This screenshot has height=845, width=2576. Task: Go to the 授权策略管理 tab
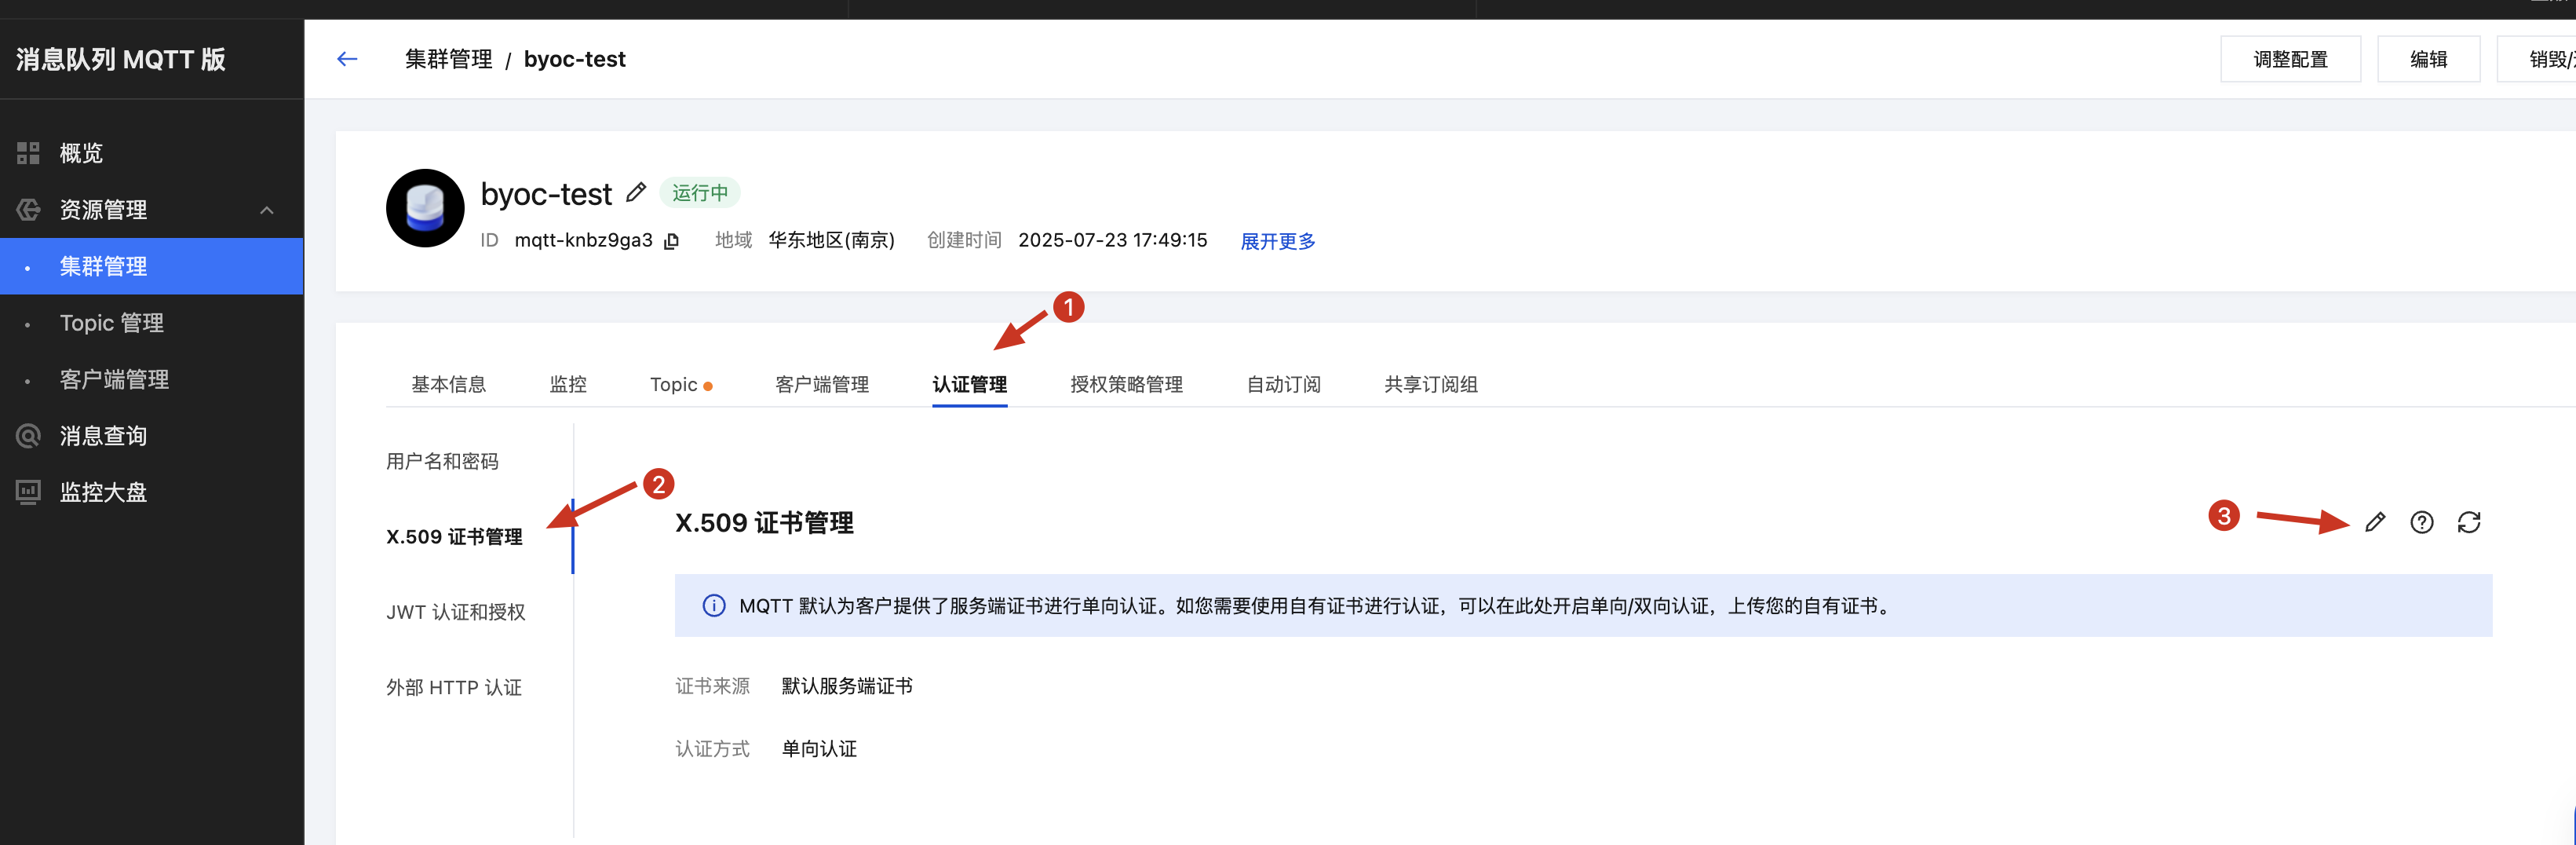pos(1126,384)
